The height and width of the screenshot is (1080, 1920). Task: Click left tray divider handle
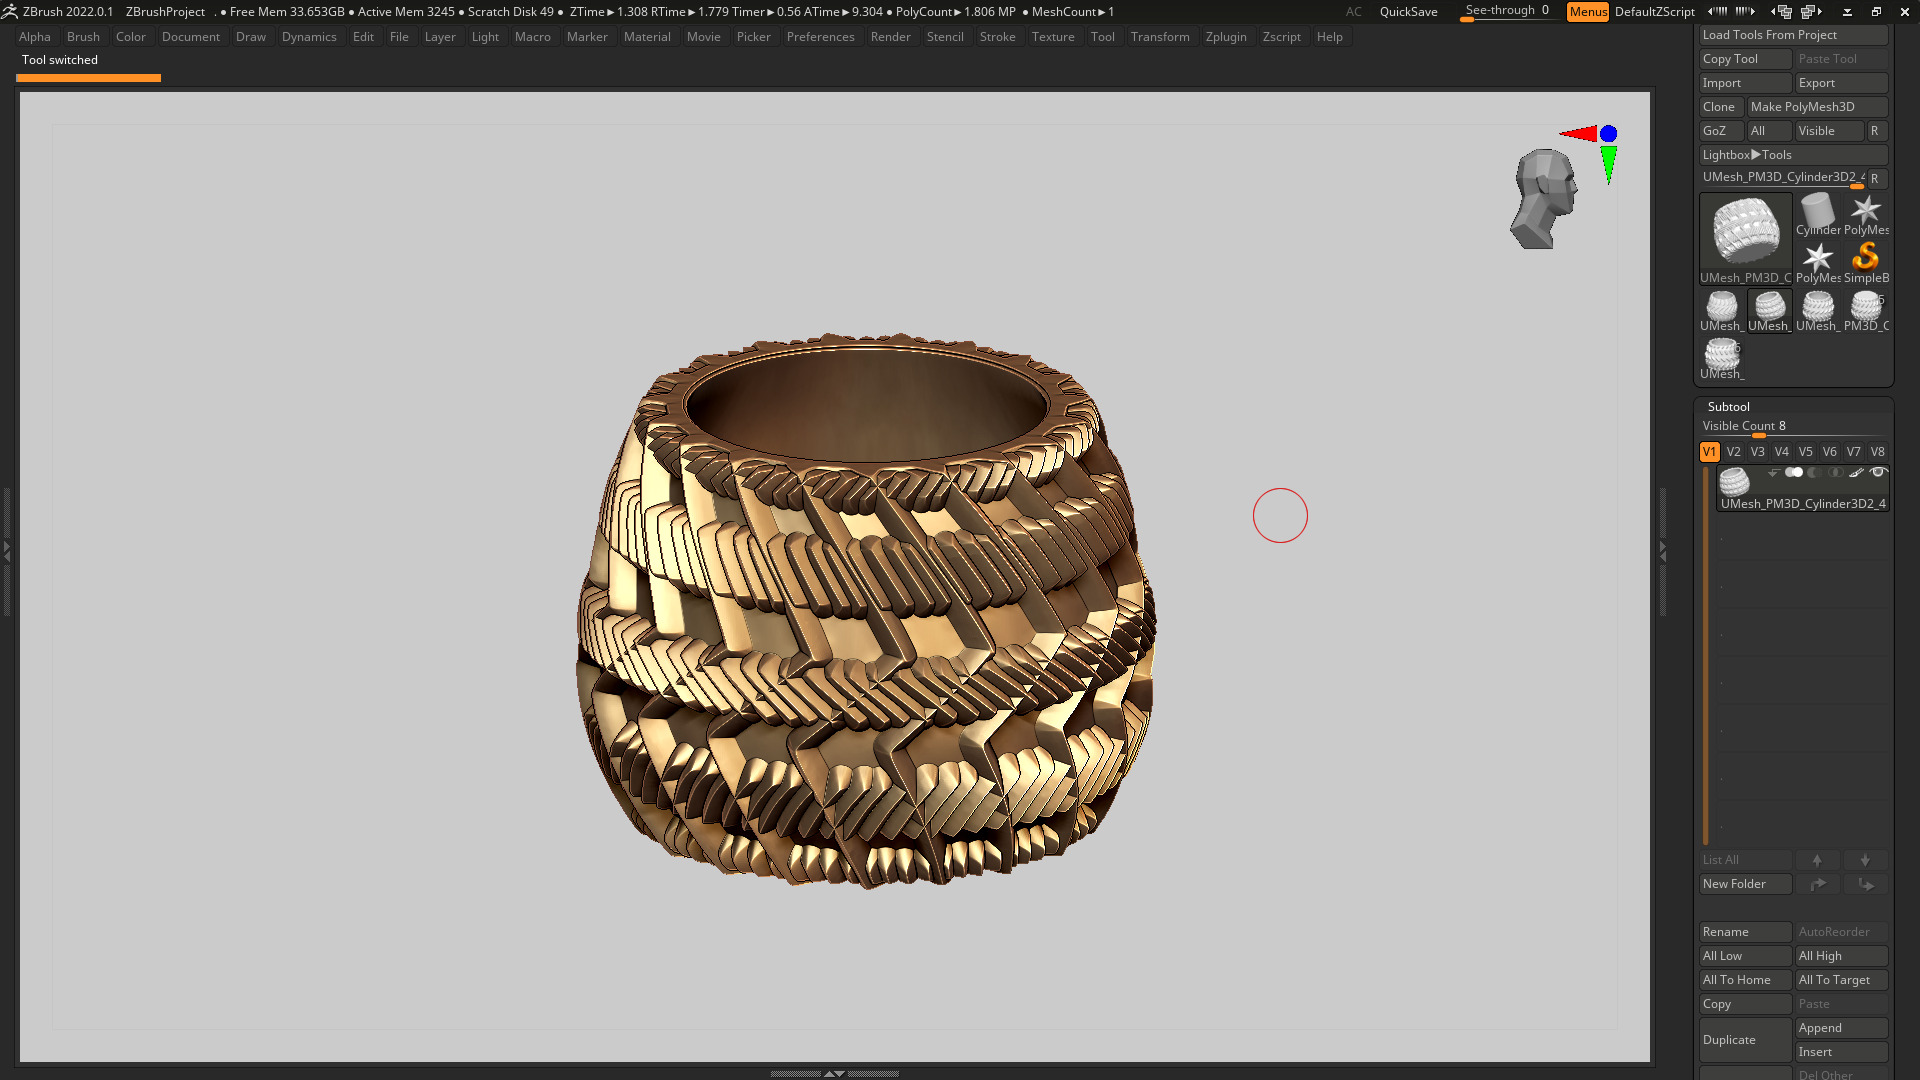(6, 551)
